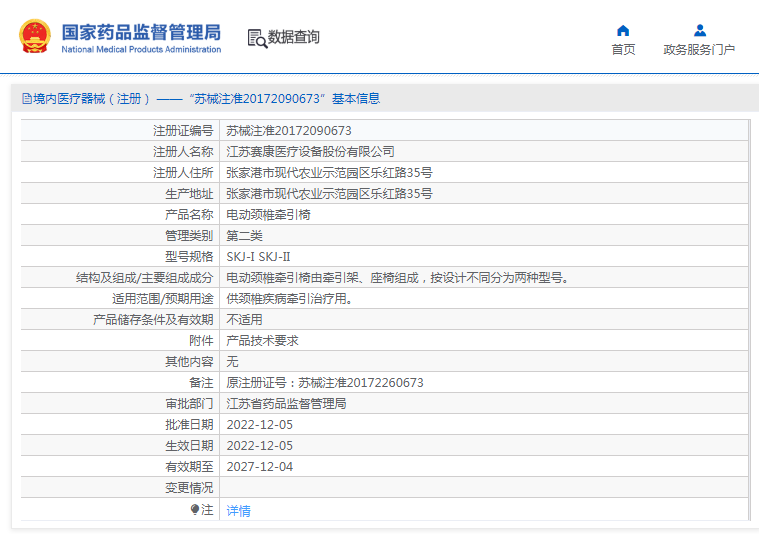Click the 变更情况 row label
Viewport: 759px width, 534px height.
click(x=189, y=488)
